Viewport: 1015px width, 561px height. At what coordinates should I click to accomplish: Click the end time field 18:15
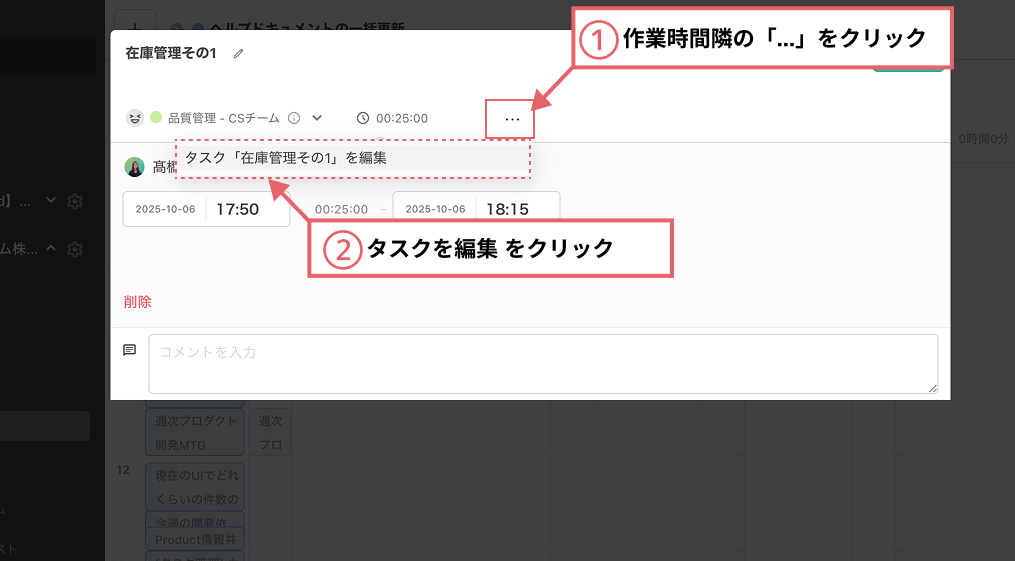point(508,209)
